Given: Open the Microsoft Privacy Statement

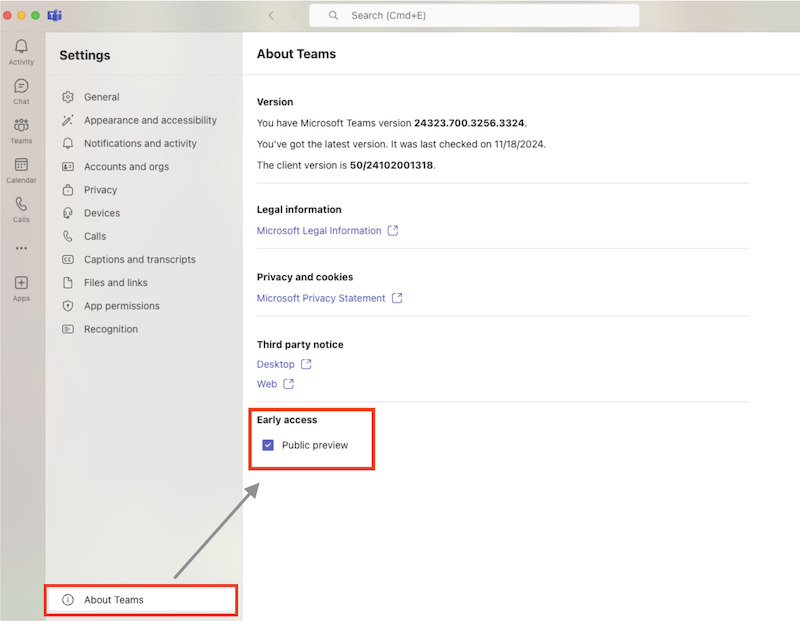Looking at the screenshot, I should tap(320, 297).
